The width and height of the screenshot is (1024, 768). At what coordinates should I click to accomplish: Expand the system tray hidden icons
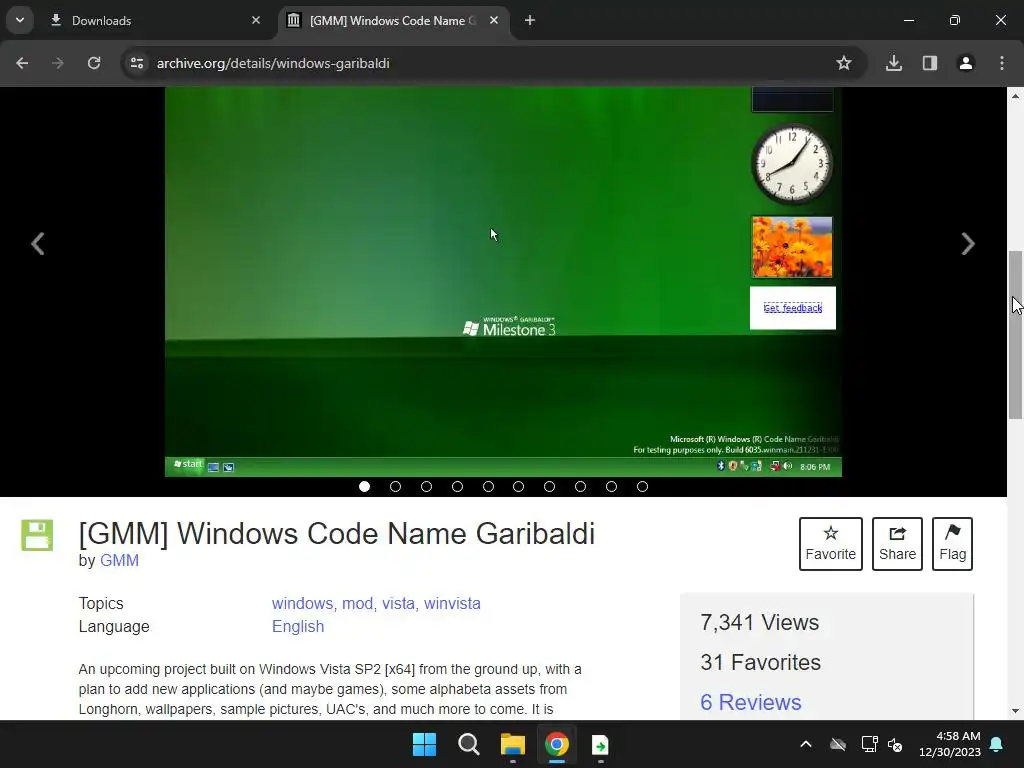click(x=806, y=744)
